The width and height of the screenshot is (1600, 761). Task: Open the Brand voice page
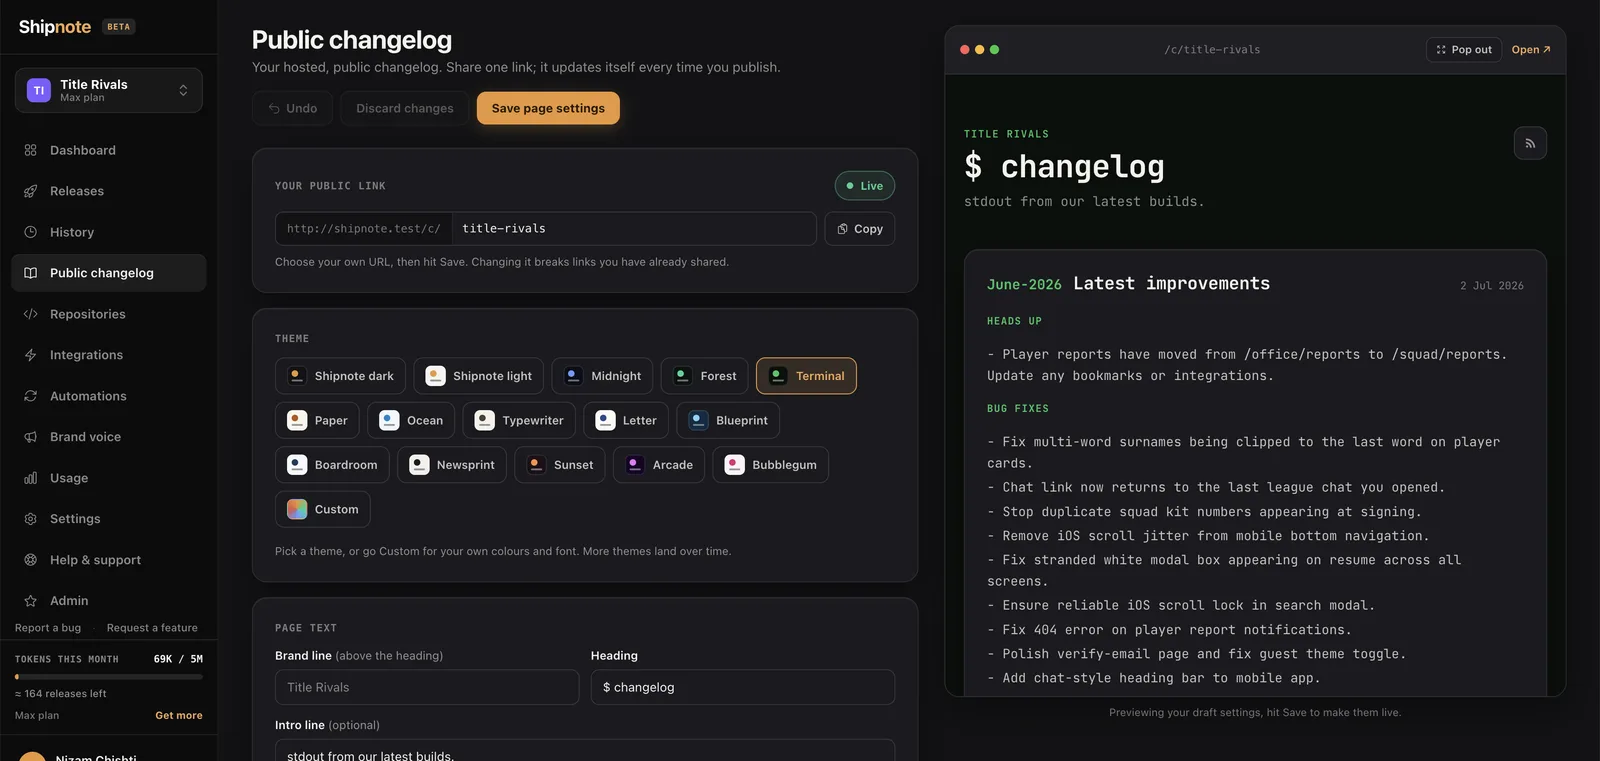[x=108, y=437]
